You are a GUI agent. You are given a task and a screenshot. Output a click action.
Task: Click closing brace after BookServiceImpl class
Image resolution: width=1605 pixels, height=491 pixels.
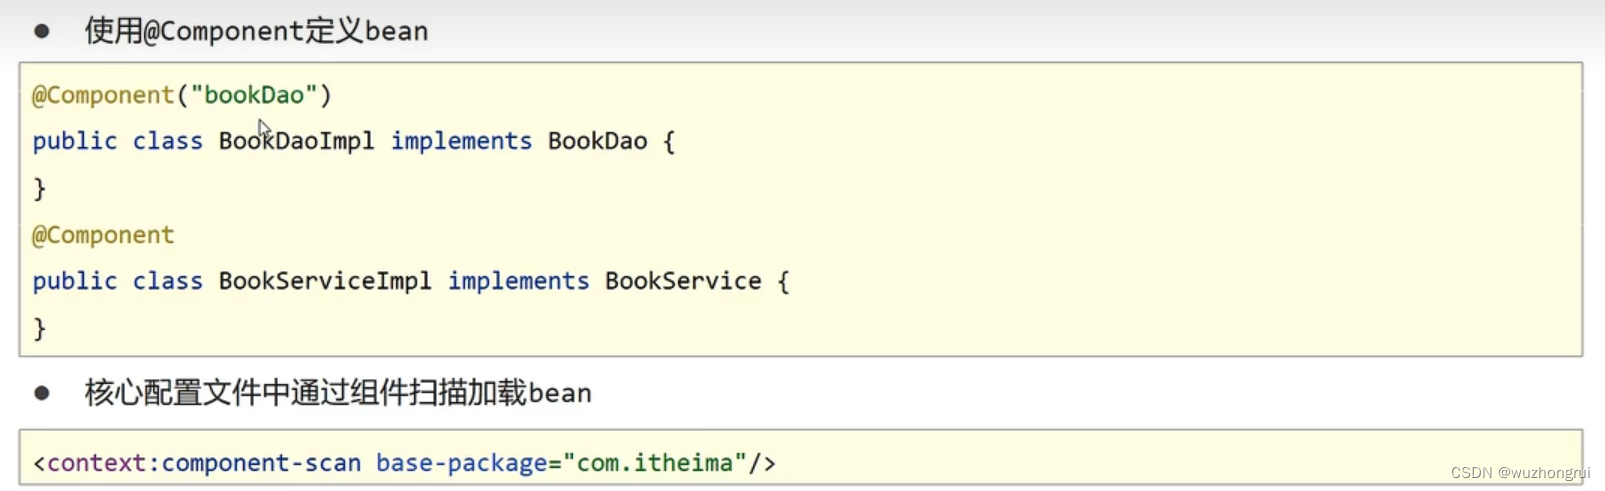coord(40,328)
